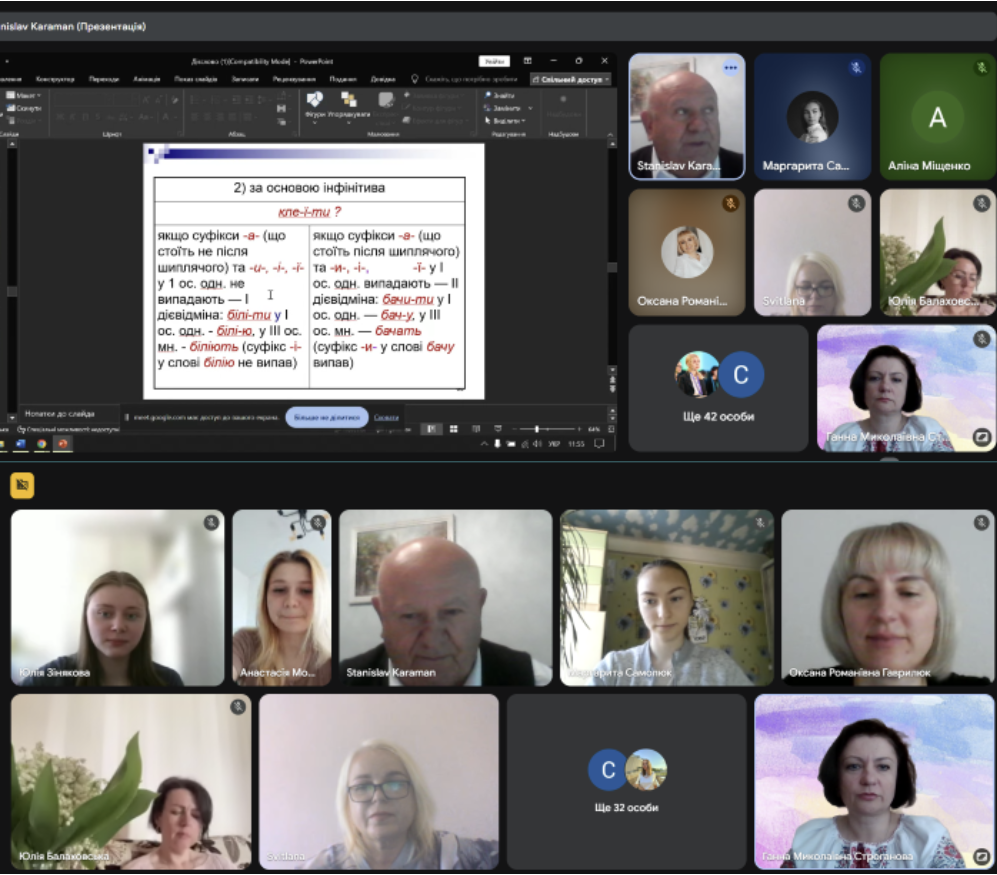Click the blue stop sharing button
Image resolution: width=997 pixels, height=875 pixels.
327,417
